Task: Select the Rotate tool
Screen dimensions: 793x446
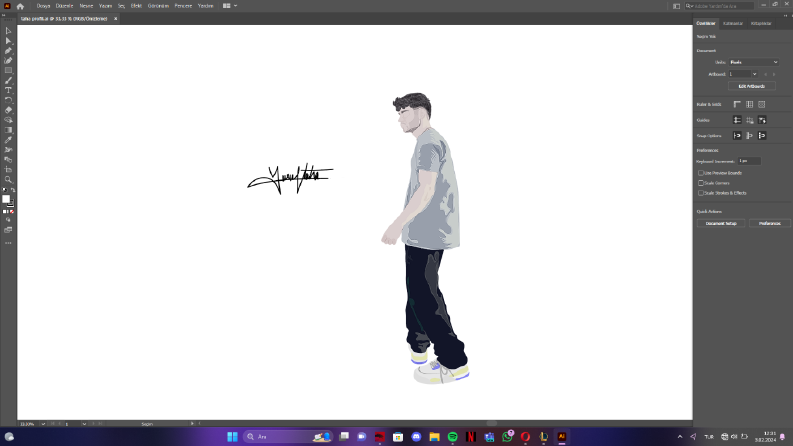Action: coord(8,100)
